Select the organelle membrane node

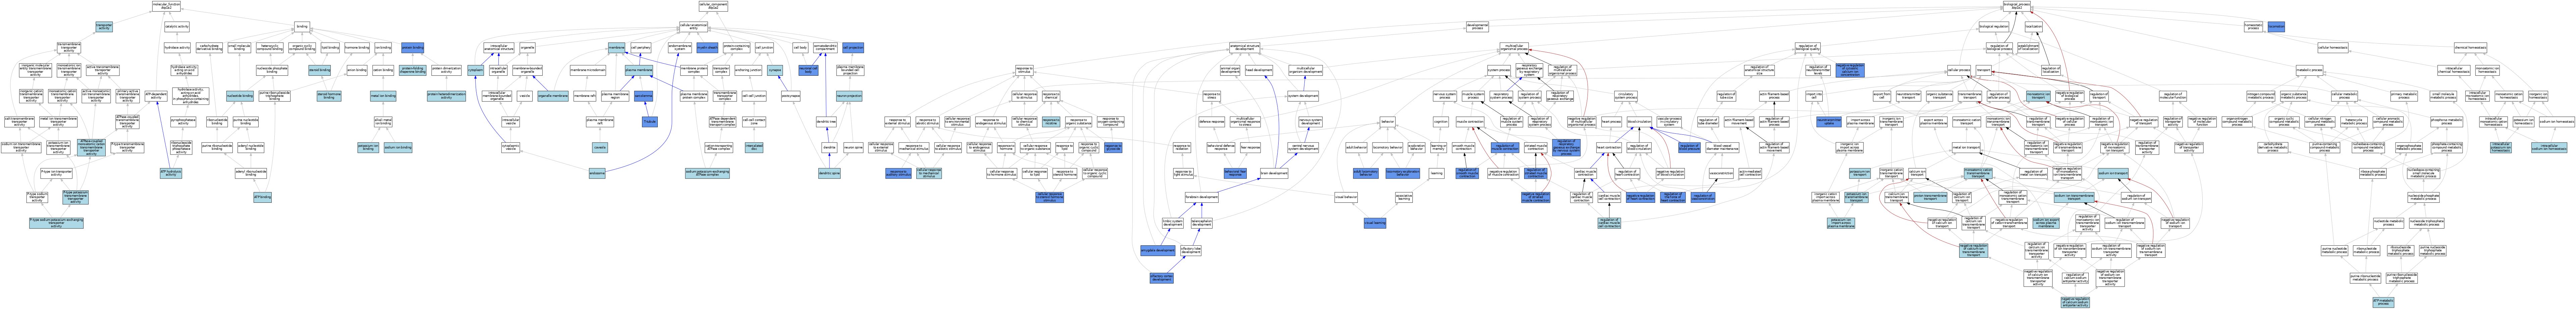[x=553, y=96]
